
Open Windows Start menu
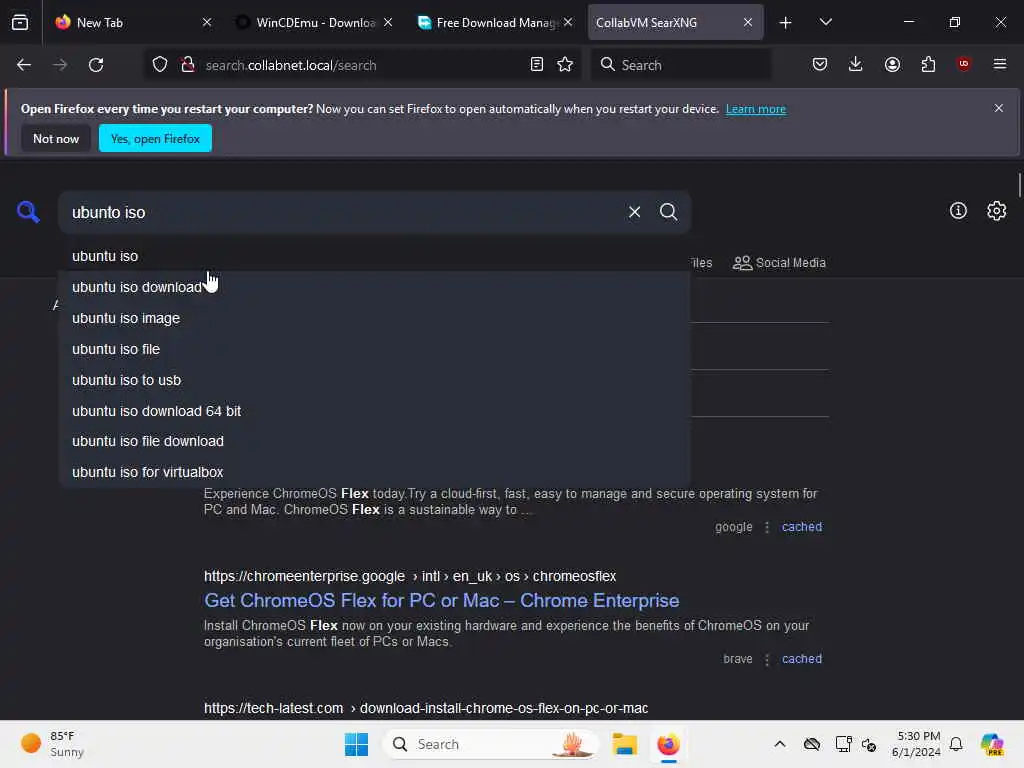point(357,744)
